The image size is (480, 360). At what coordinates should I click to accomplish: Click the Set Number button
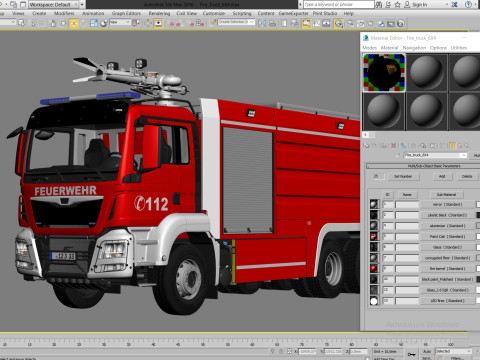(403, 176)
